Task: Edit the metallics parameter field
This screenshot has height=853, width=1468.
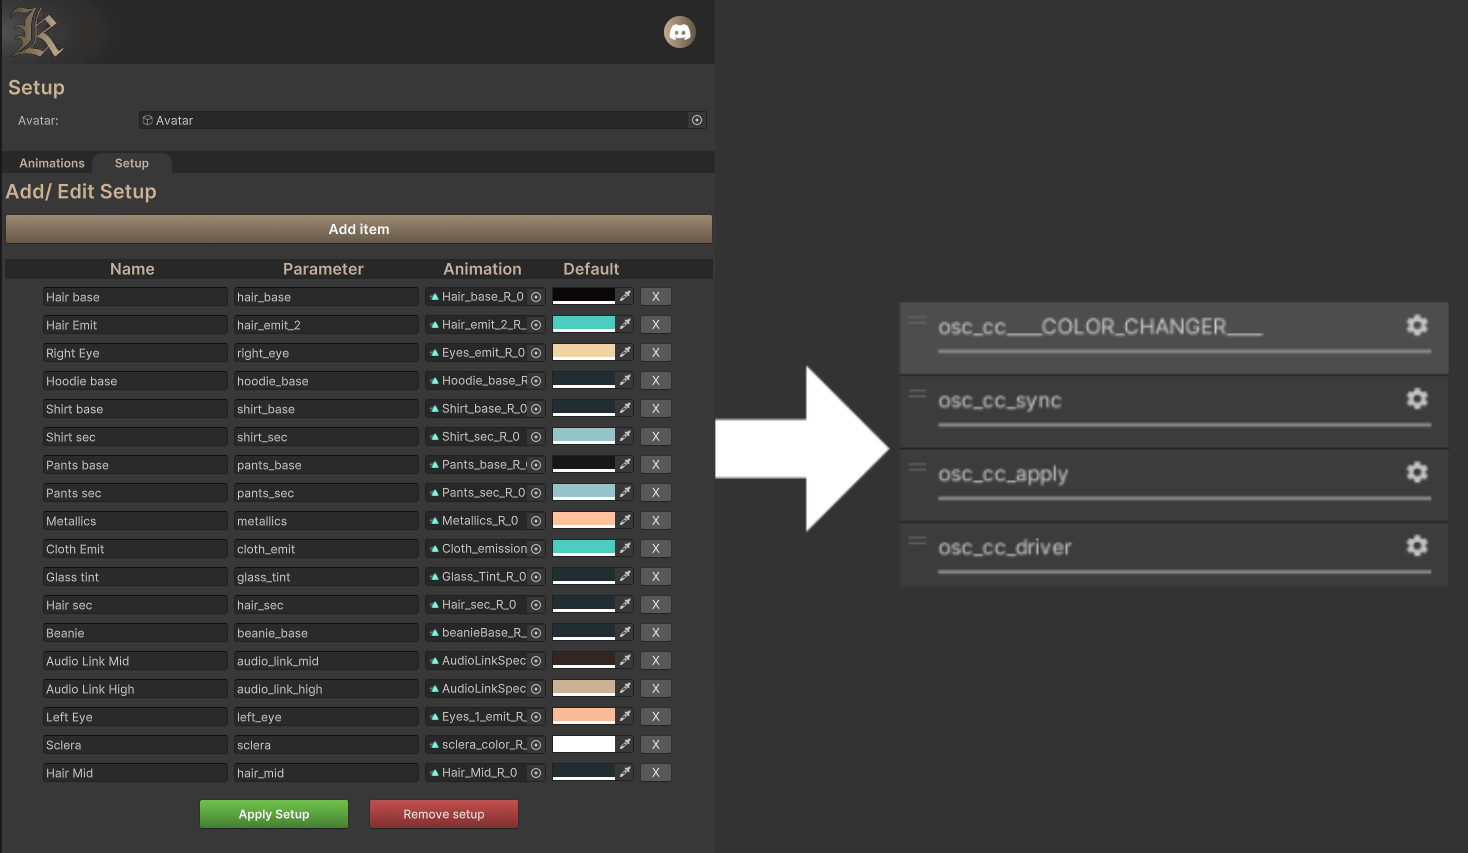Action: click(326, 521)
